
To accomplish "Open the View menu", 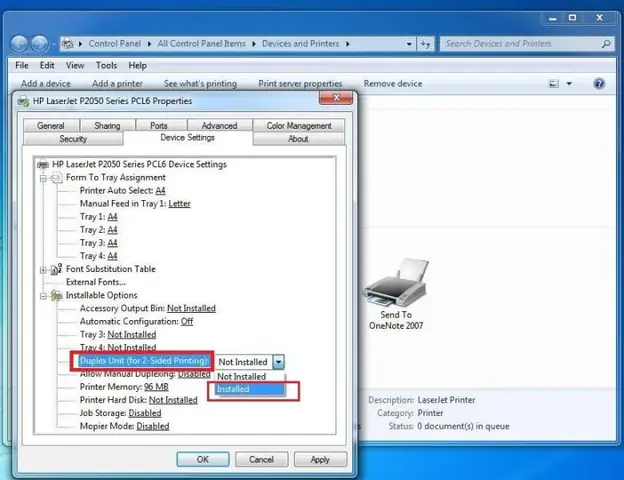I will tap(75, 65).
